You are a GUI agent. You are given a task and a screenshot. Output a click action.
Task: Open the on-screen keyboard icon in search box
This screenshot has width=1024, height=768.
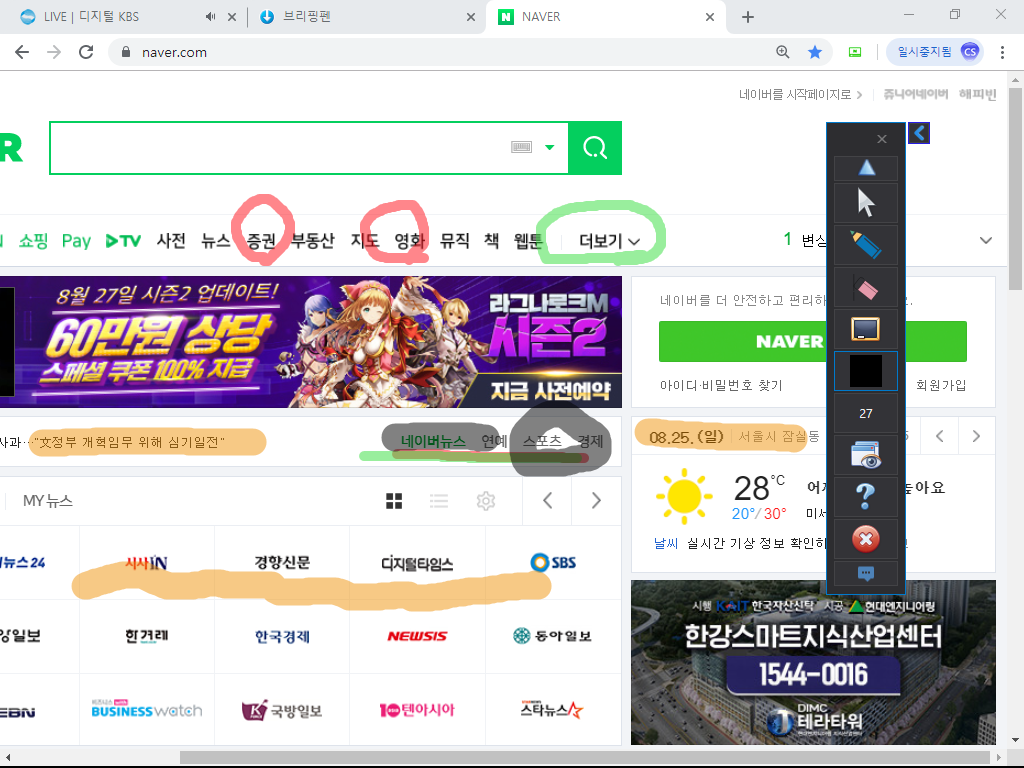[521, 148]
